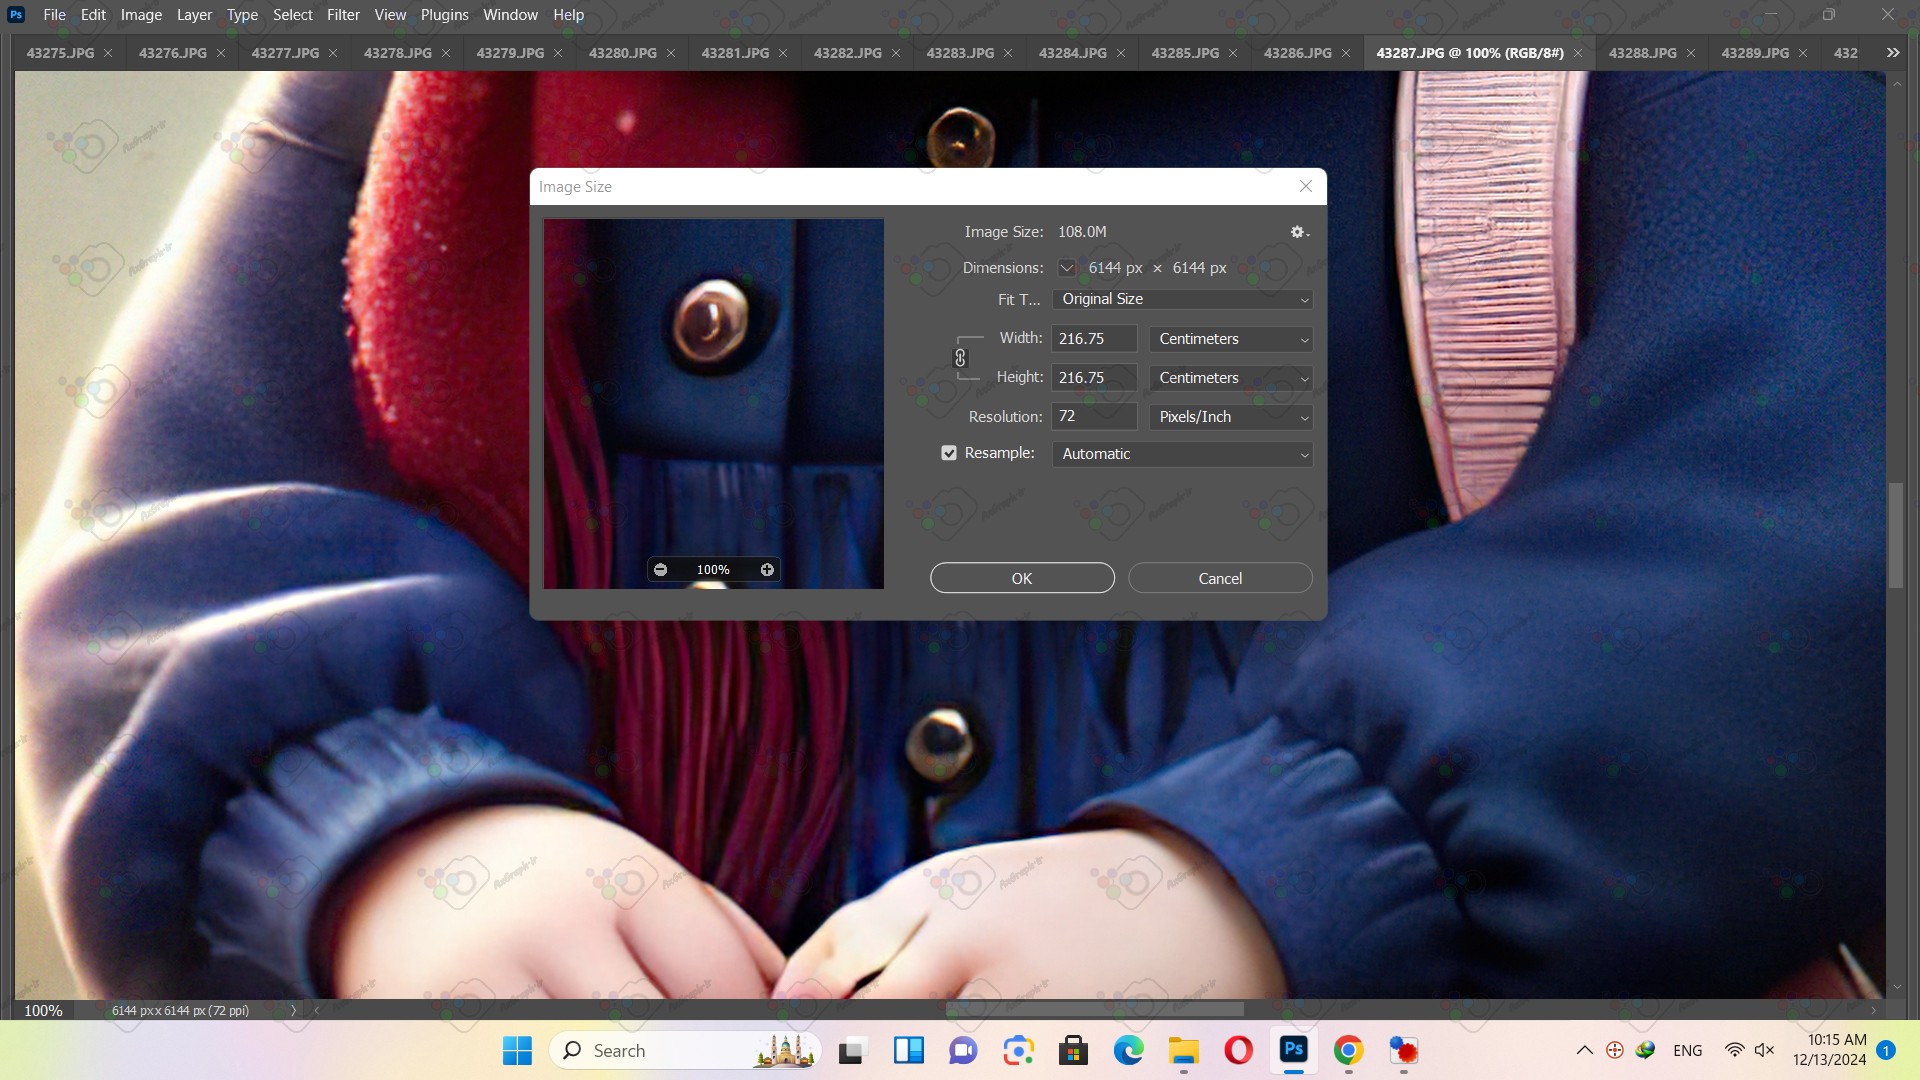The image size is (1920, 1080).
Task: Open the Fit To dropdown
Action: pyautogui.click(x=1182, y=299)
